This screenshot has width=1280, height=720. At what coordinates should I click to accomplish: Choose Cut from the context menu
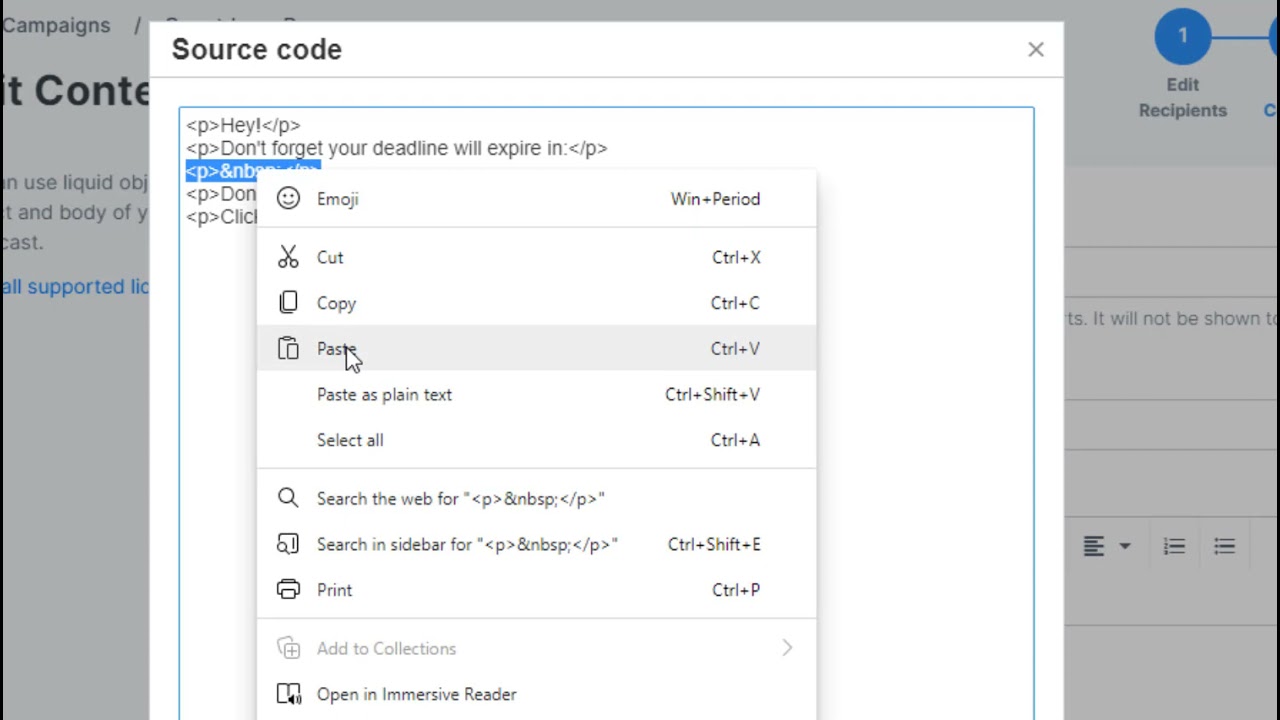536,257
